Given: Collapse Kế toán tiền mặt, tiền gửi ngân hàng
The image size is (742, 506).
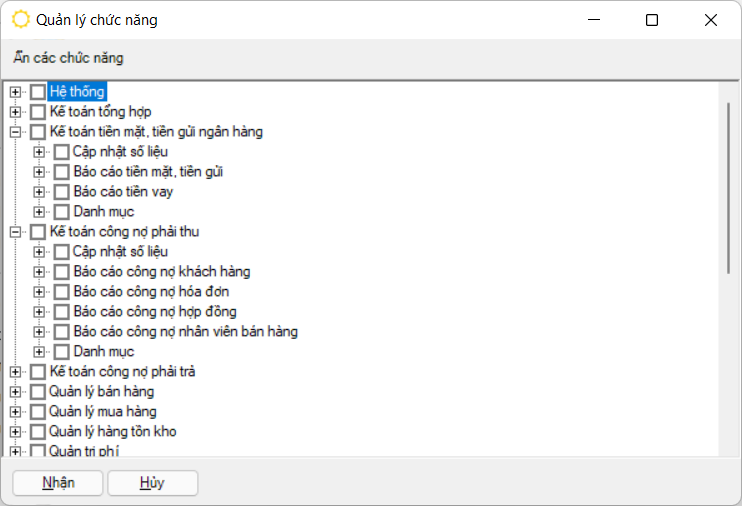Looking at the screenshot, I should coord(15,132).
